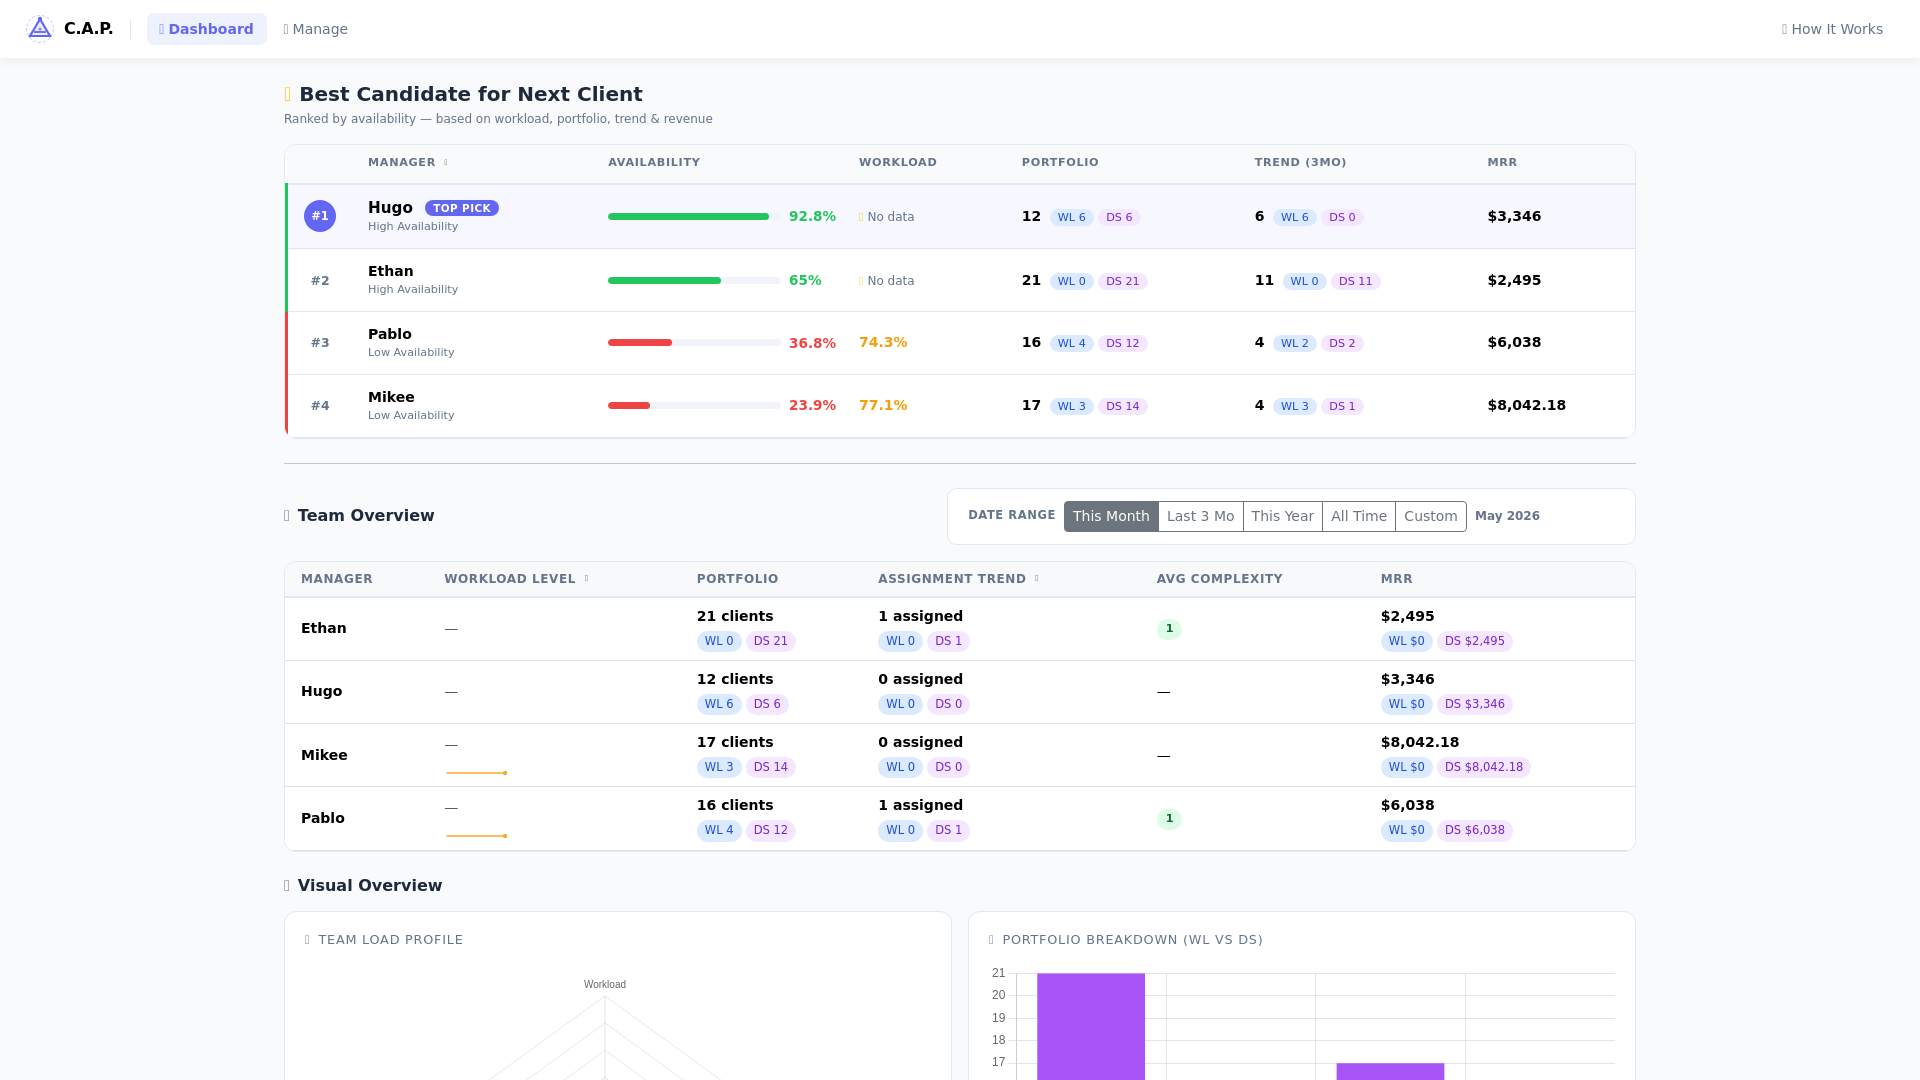
Task: Click the DS $3,346 MRR badge
Action: [x=1474, y=704]
